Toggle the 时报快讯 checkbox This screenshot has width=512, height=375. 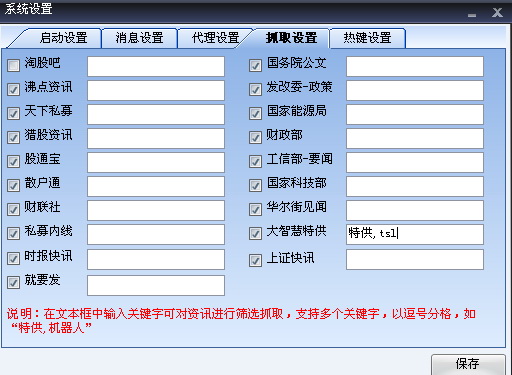click(13, 258)
